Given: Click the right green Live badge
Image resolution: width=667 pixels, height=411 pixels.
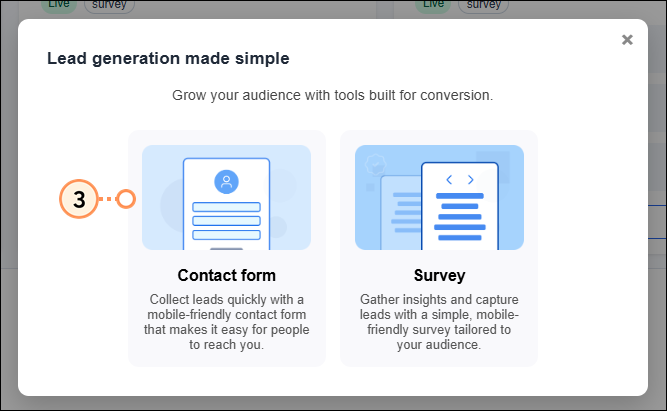Looking at the screenshot, I should pyautogui.click(x=432, y=4).
